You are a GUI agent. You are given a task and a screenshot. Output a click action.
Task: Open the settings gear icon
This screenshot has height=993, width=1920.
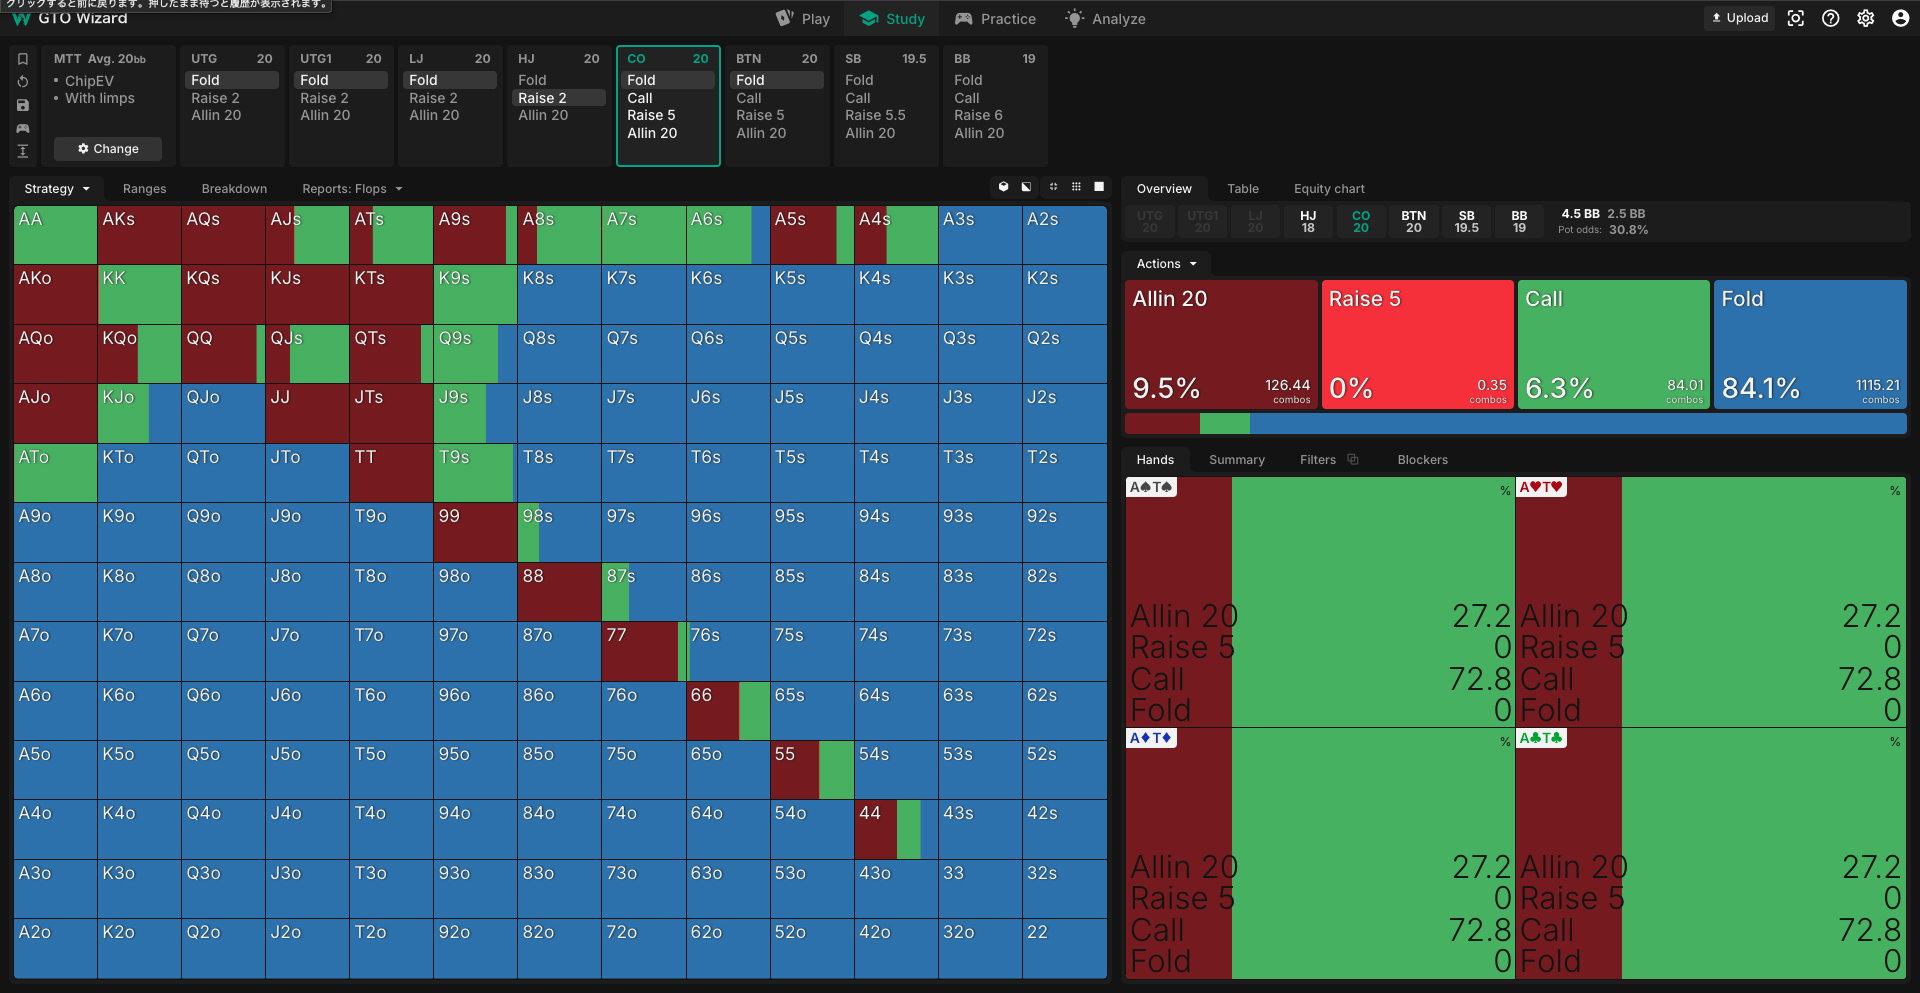(1865, 18)
